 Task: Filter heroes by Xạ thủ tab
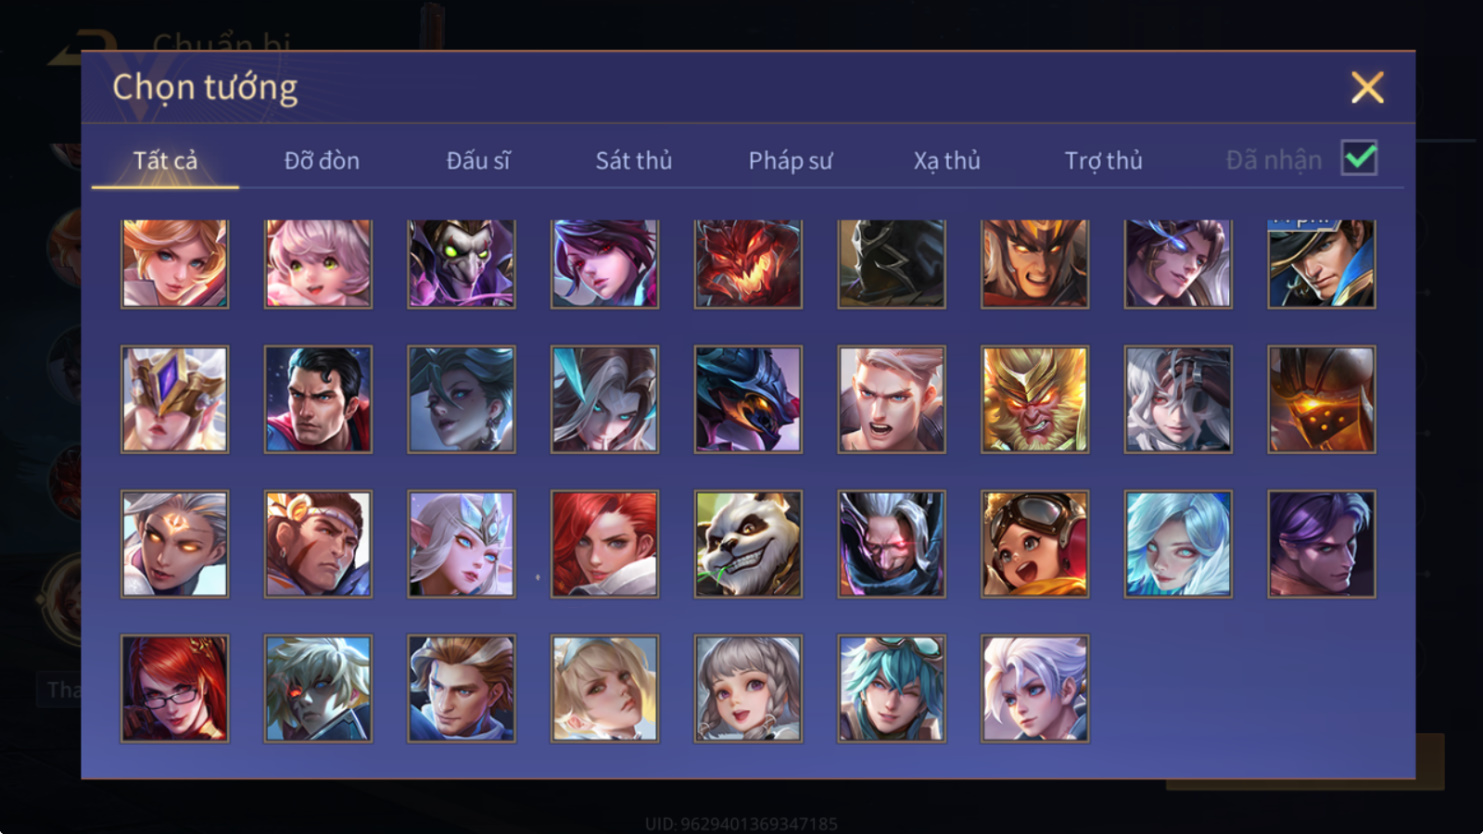pos(947,160)
